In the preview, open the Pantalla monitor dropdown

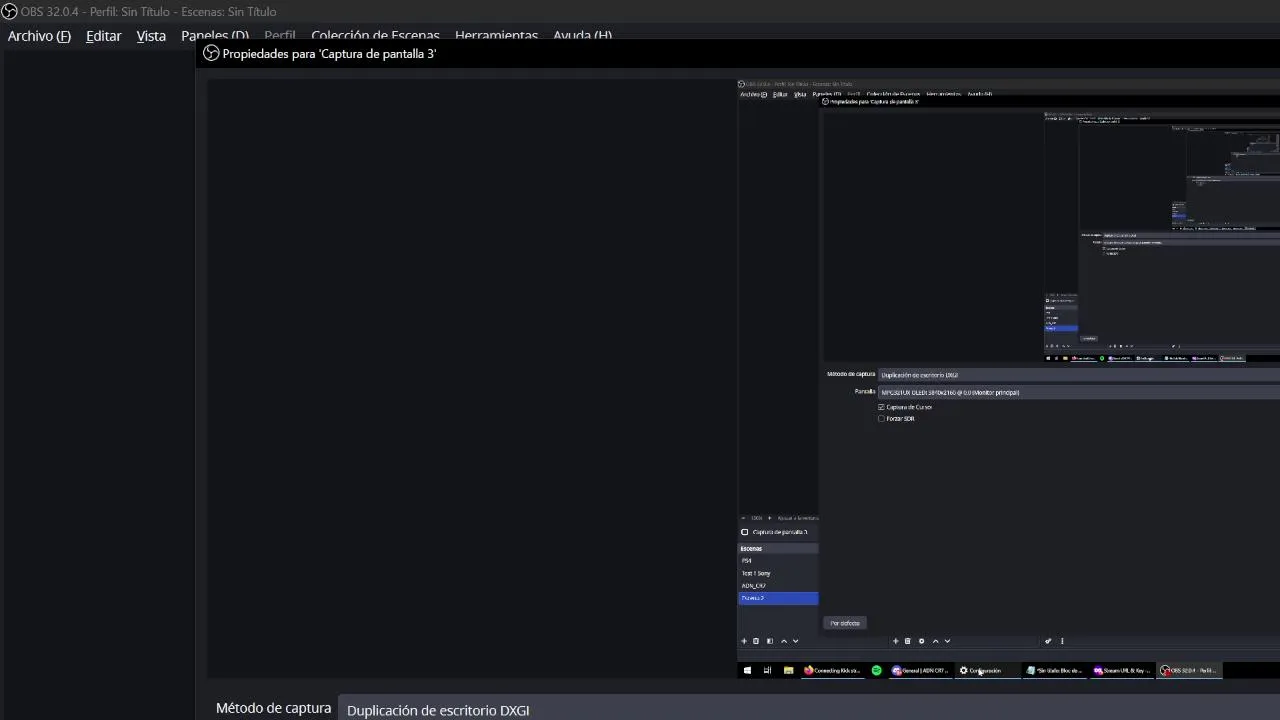click(1079, 392)
